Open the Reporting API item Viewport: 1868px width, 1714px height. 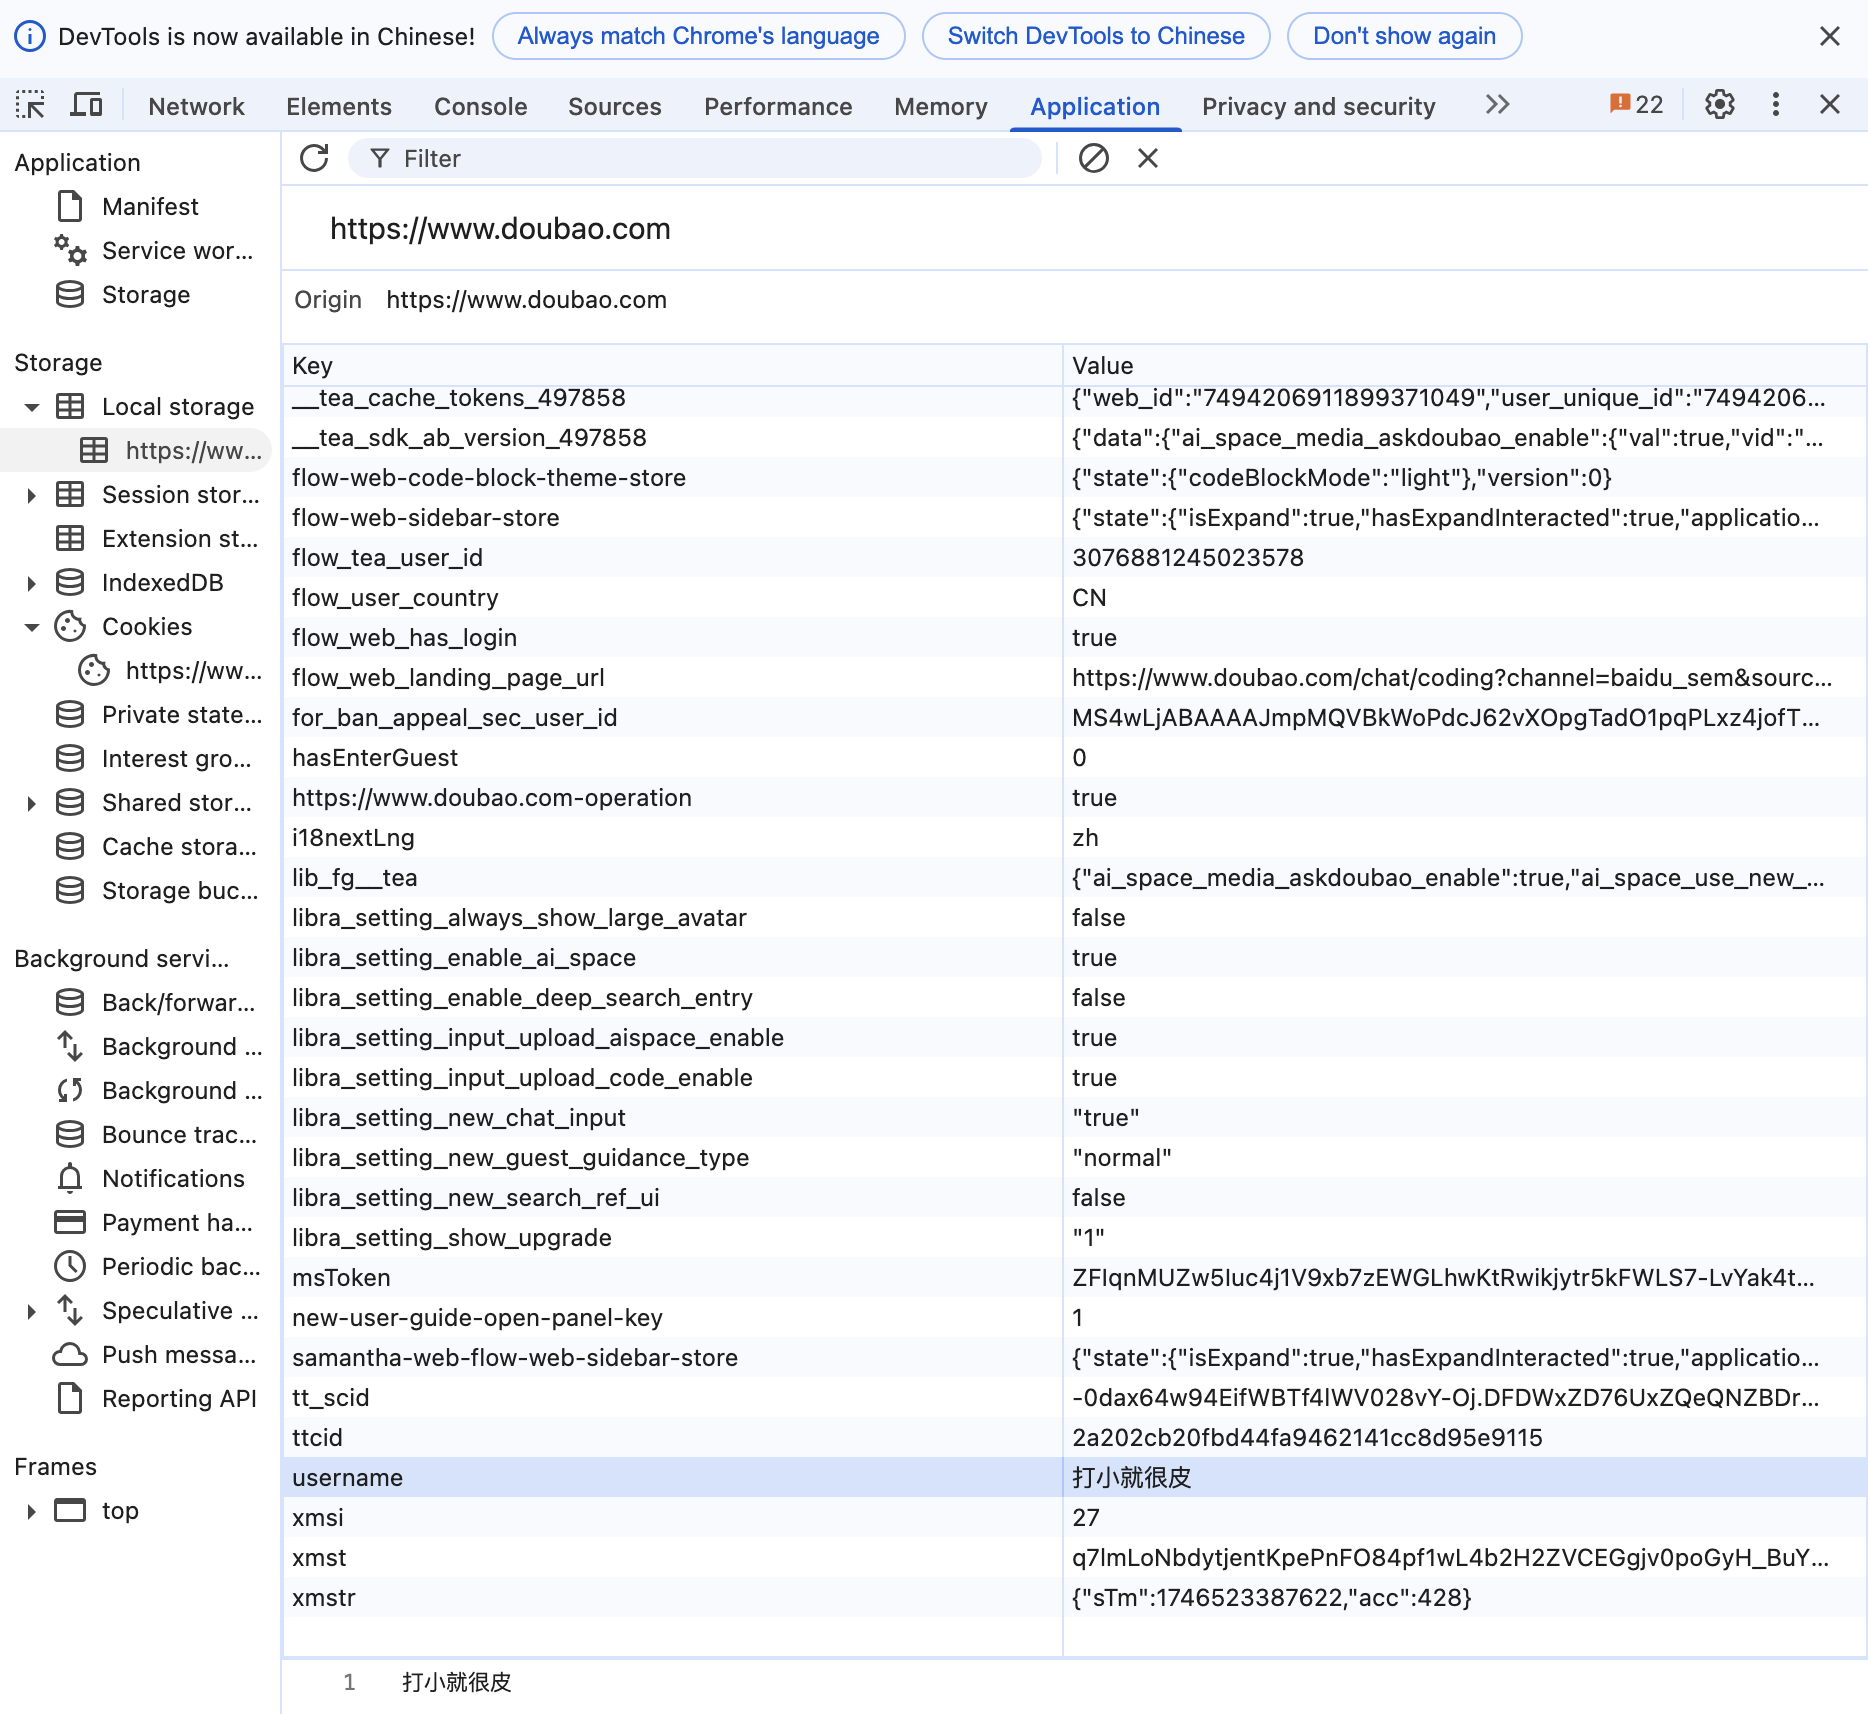pyautogui.click(x=156, y=1398)
